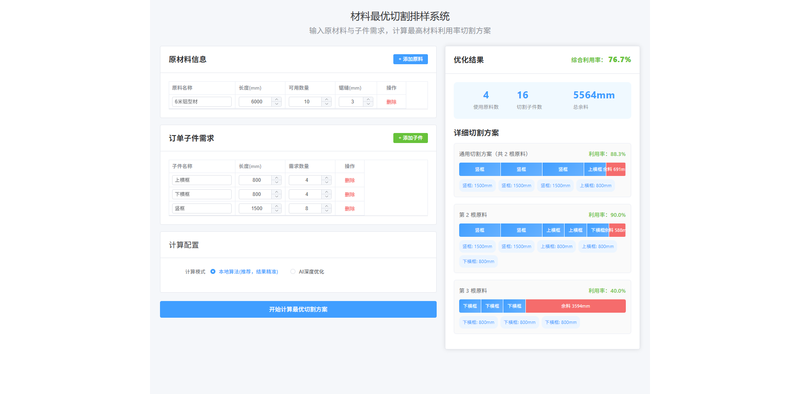Increase the 上横框 required quantity with the up arrow
The height and width of the screenshot is (394, 800).
tap(327, 178)
